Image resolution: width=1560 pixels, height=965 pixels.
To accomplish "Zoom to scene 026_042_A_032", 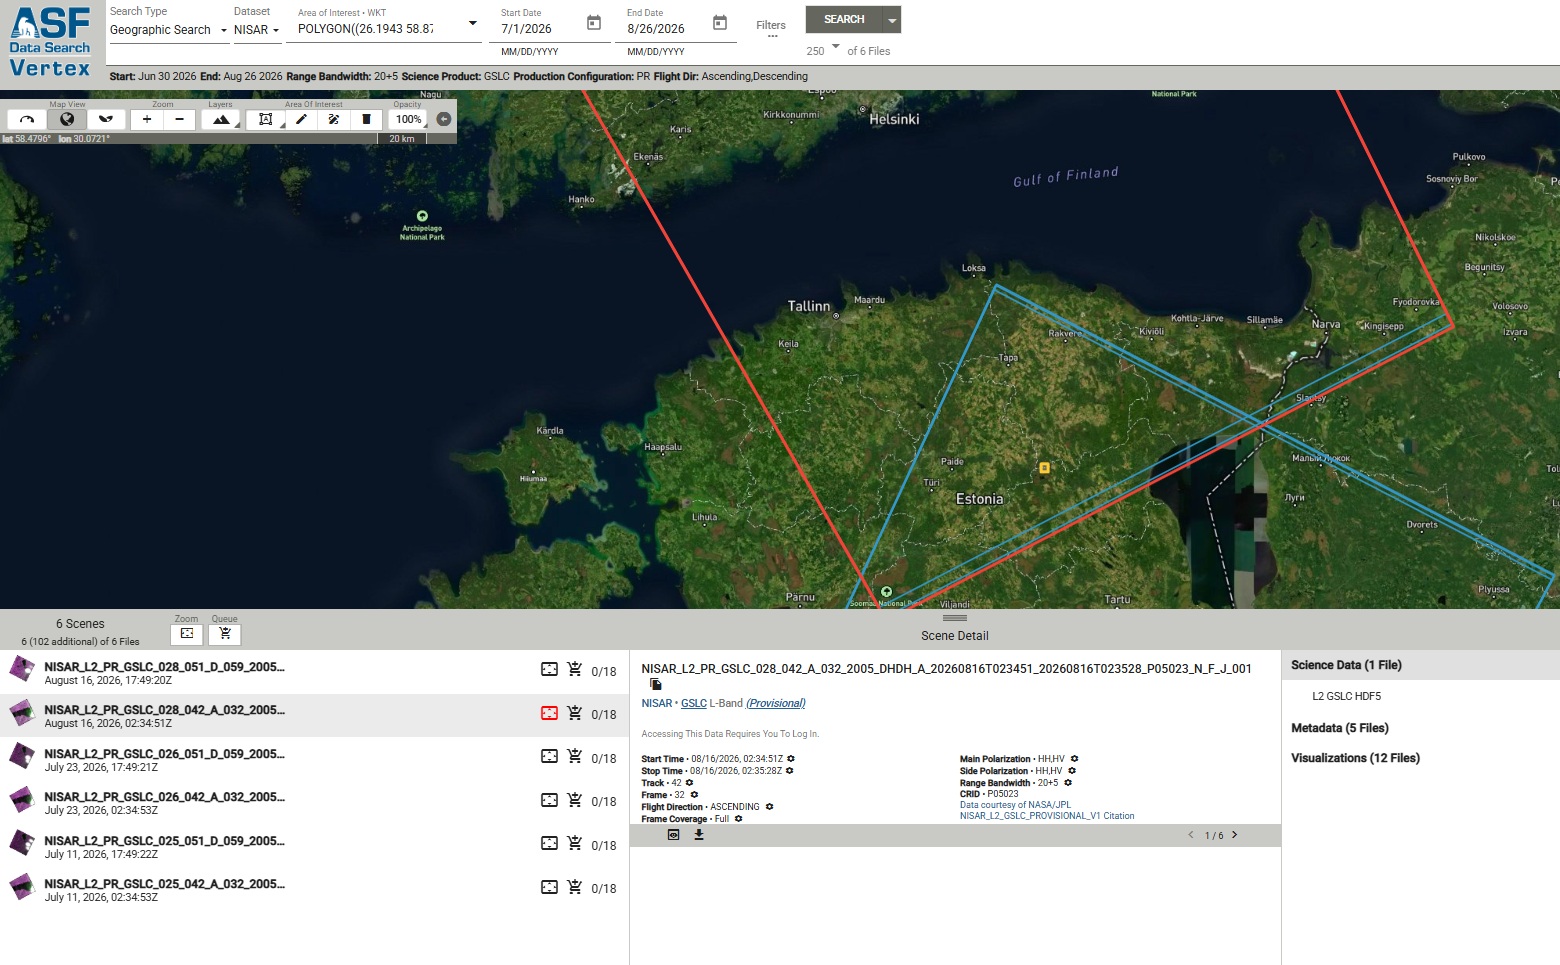I will coord(549,800).
